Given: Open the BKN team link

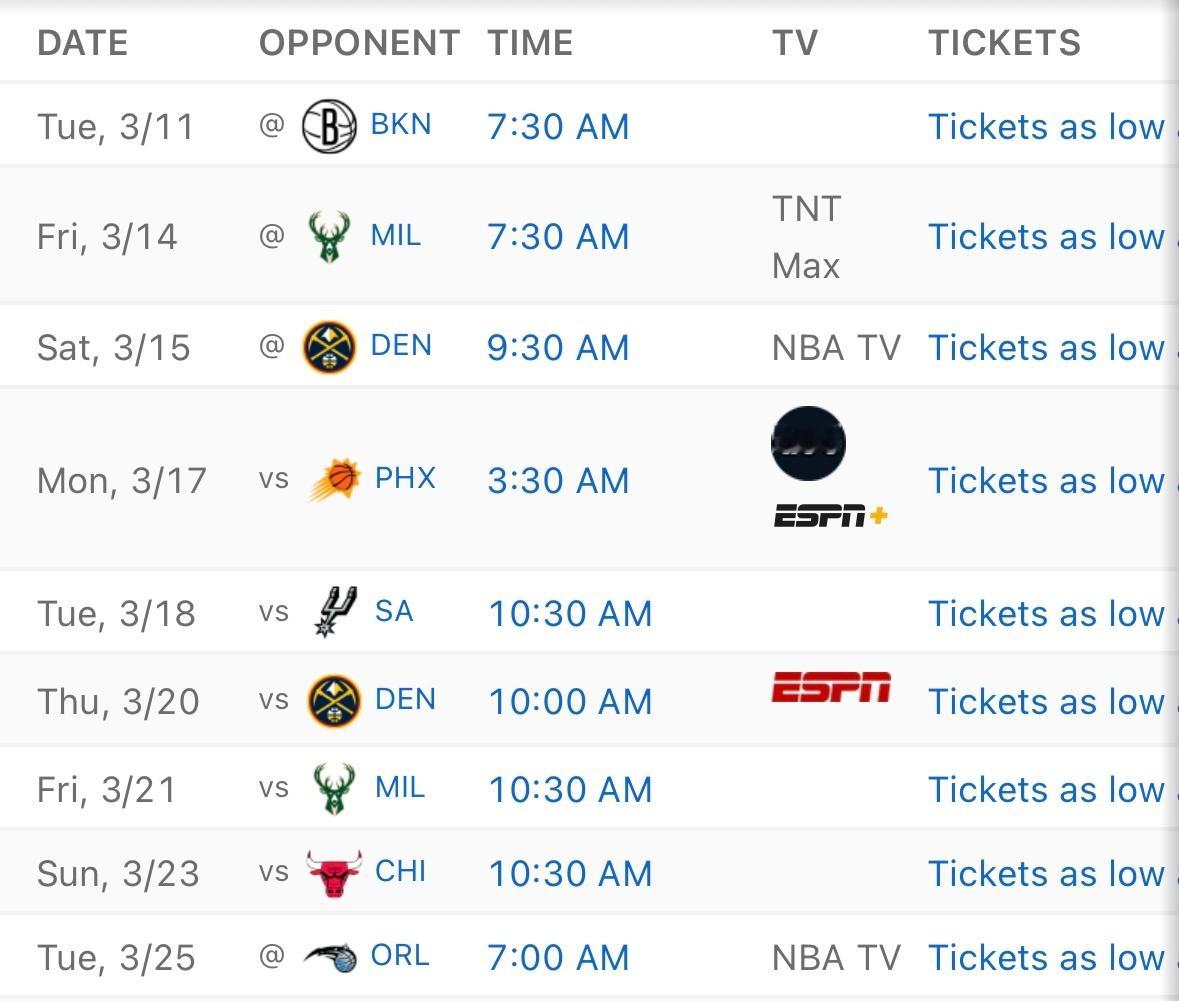Looking at the screenshot, I should [x=401, y=125].
